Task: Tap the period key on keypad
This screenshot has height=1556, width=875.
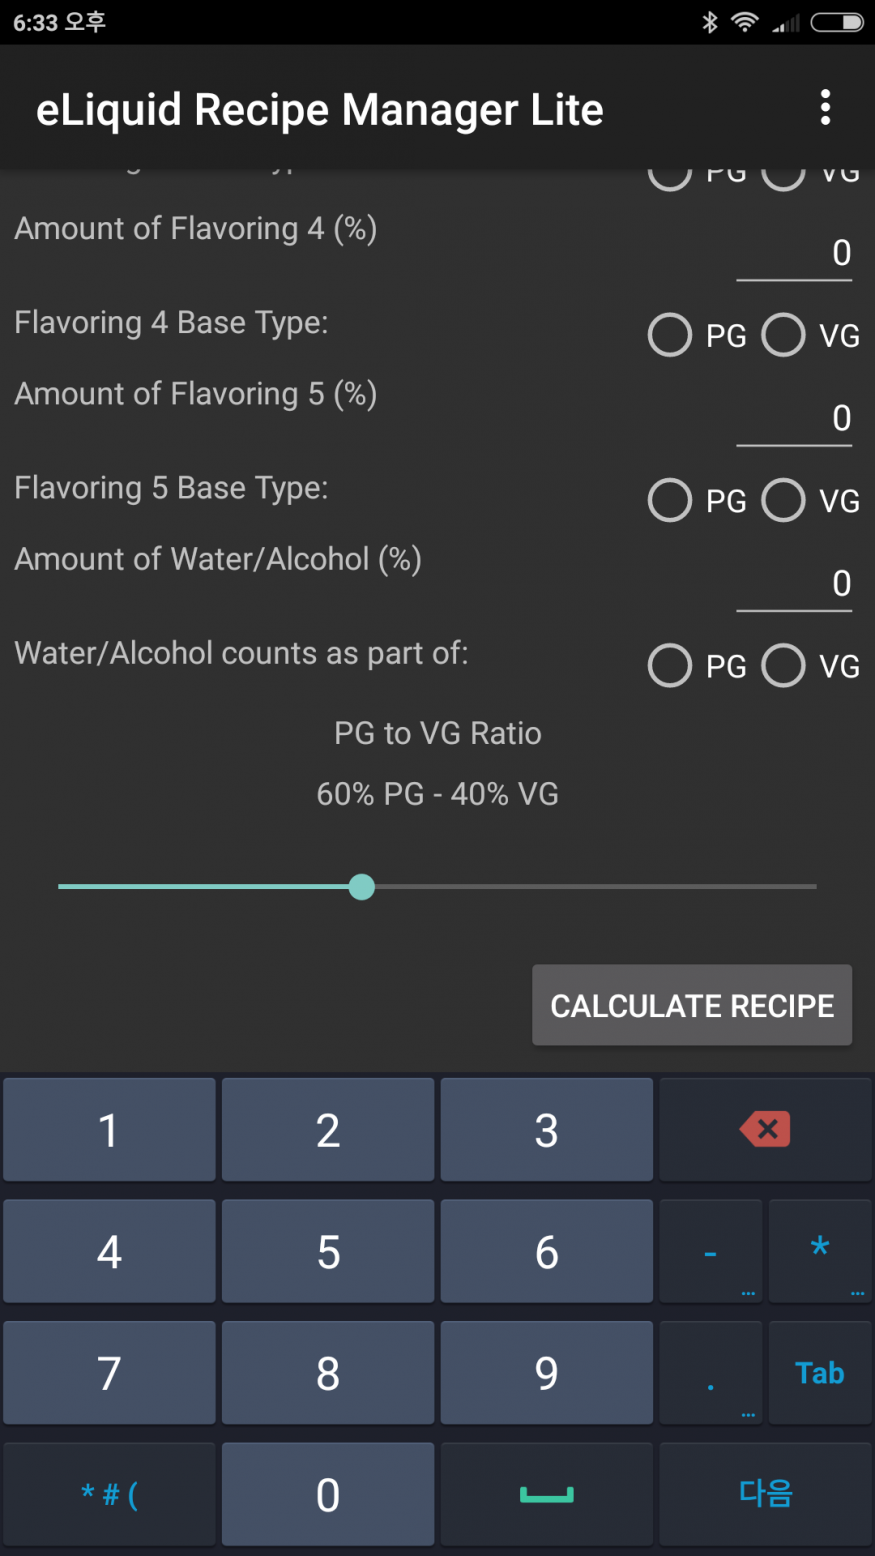Action: pos(710,1373)
